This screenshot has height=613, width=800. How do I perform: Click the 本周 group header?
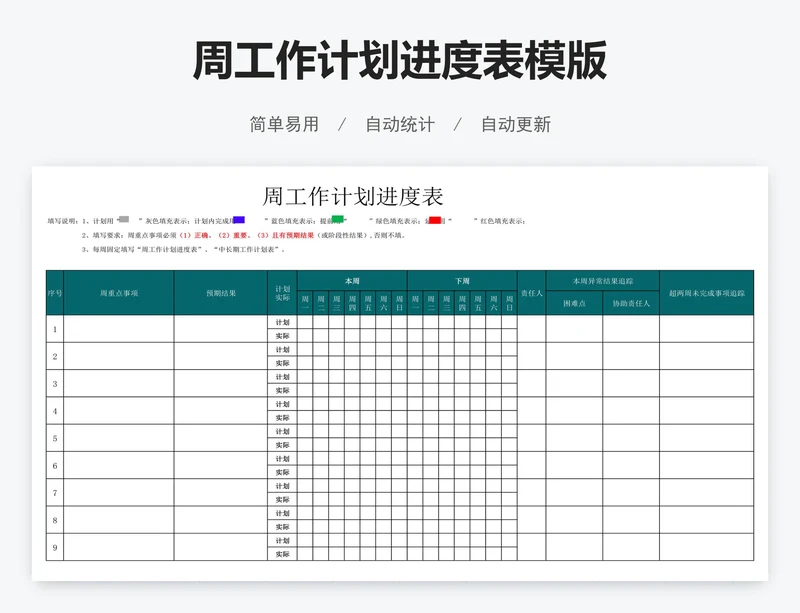tap(352, 281)
